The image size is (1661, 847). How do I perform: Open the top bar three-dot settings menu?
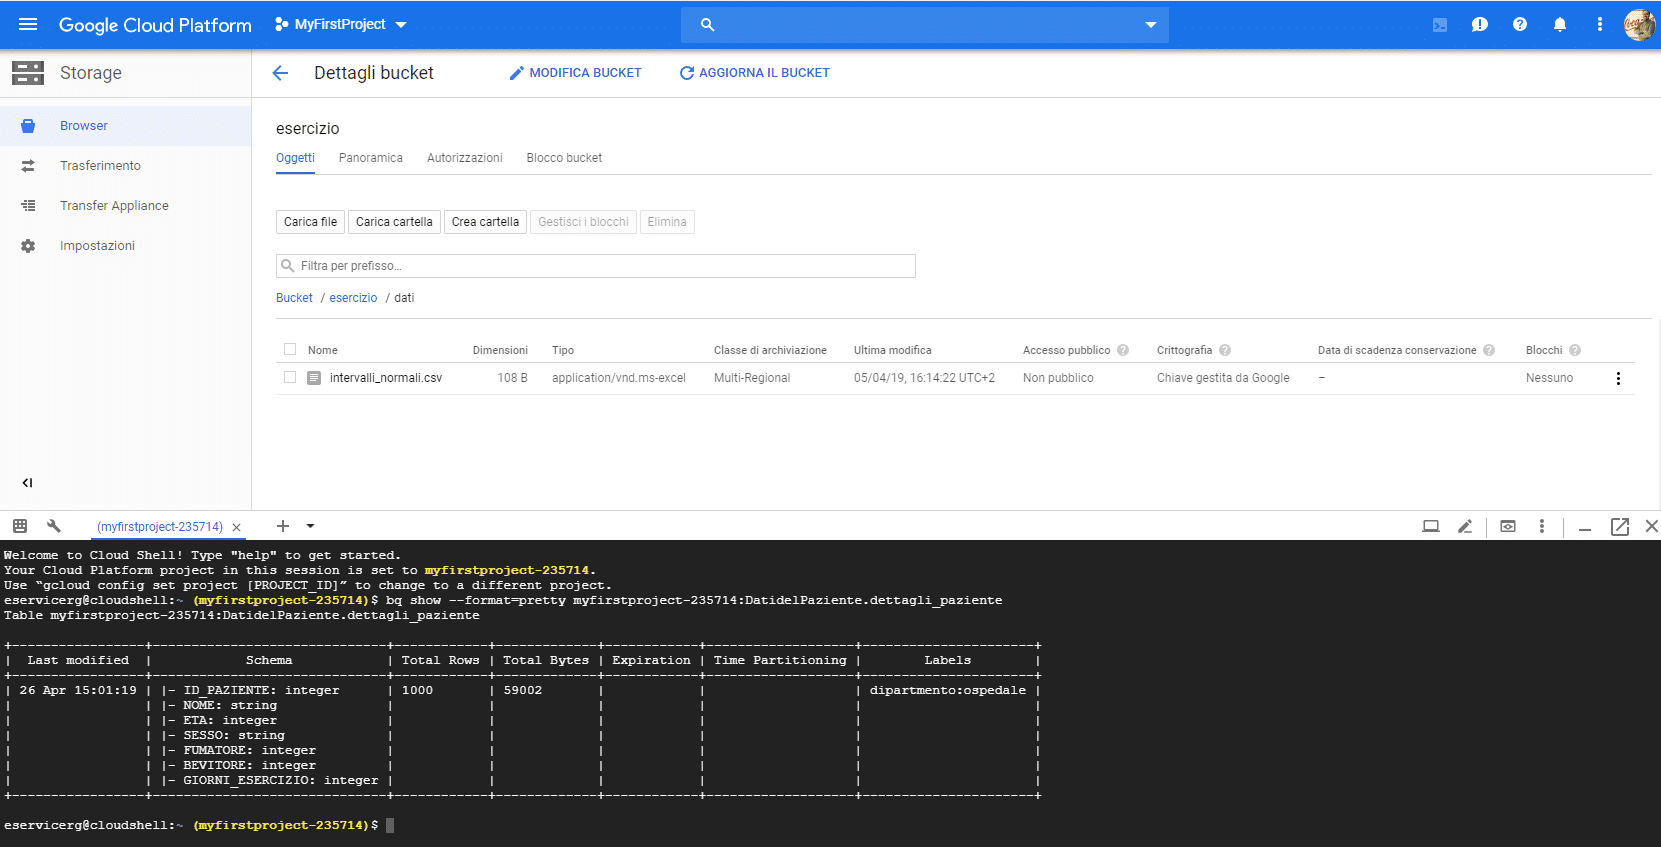[1600, 25]
